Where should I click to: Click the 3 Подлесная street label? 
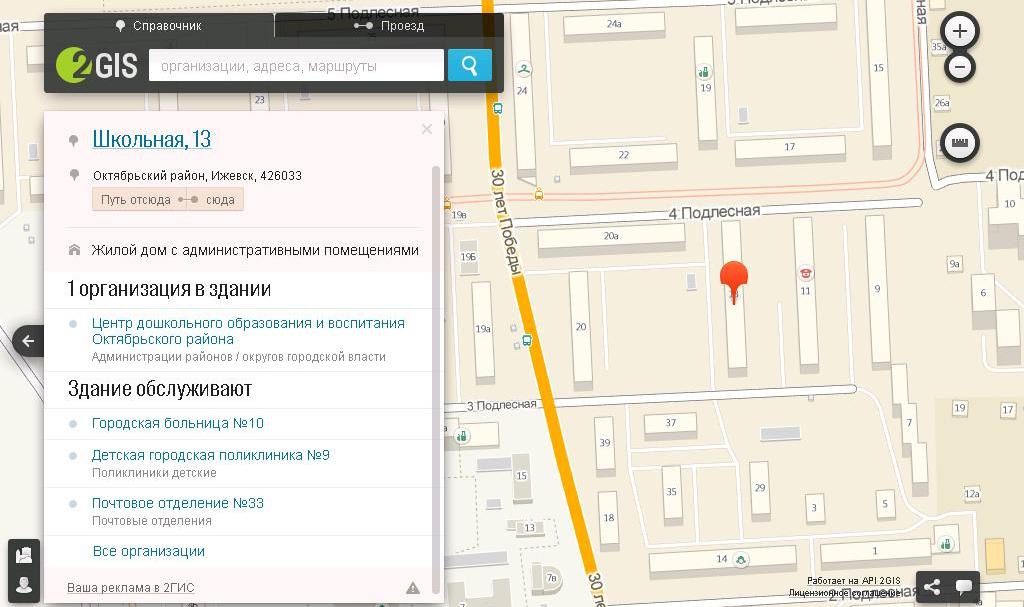(502, 405)
